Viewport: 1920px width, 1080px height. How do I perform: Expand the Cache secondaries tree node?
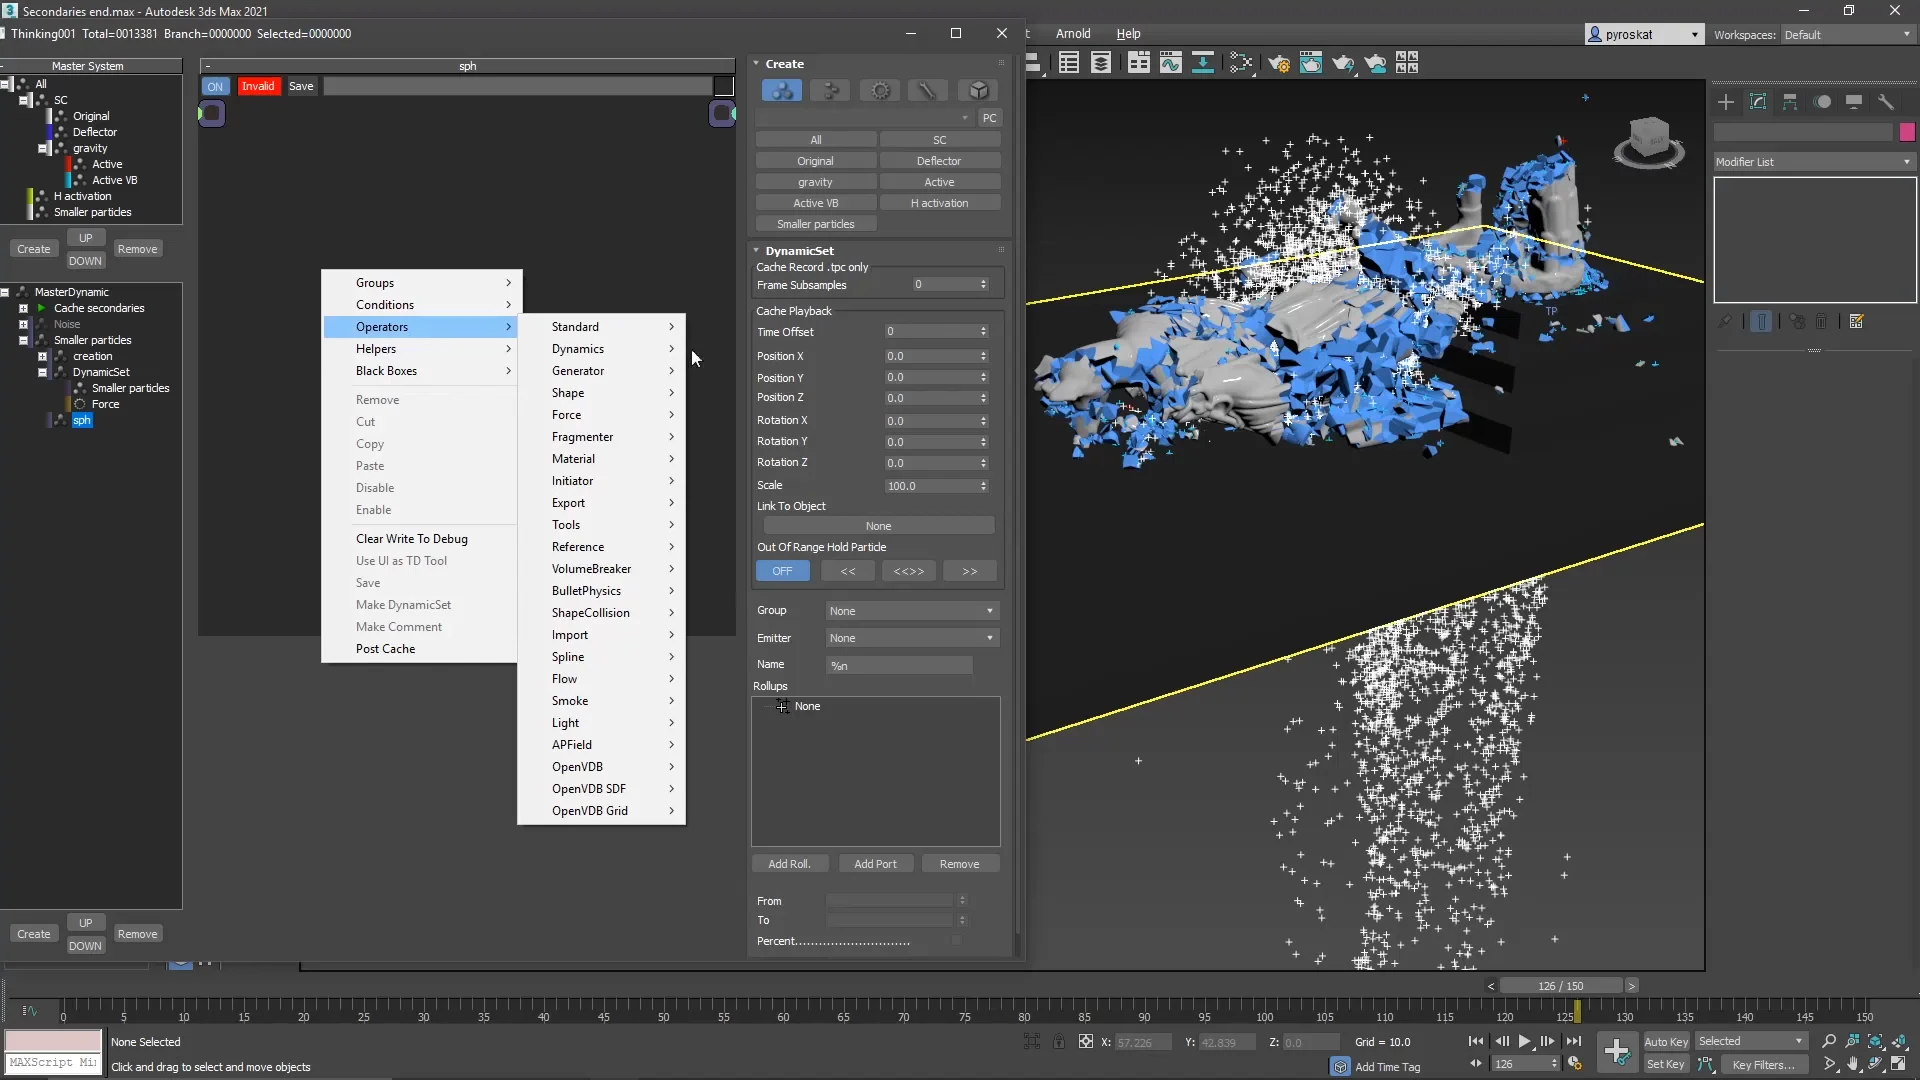tap(23, 308)
